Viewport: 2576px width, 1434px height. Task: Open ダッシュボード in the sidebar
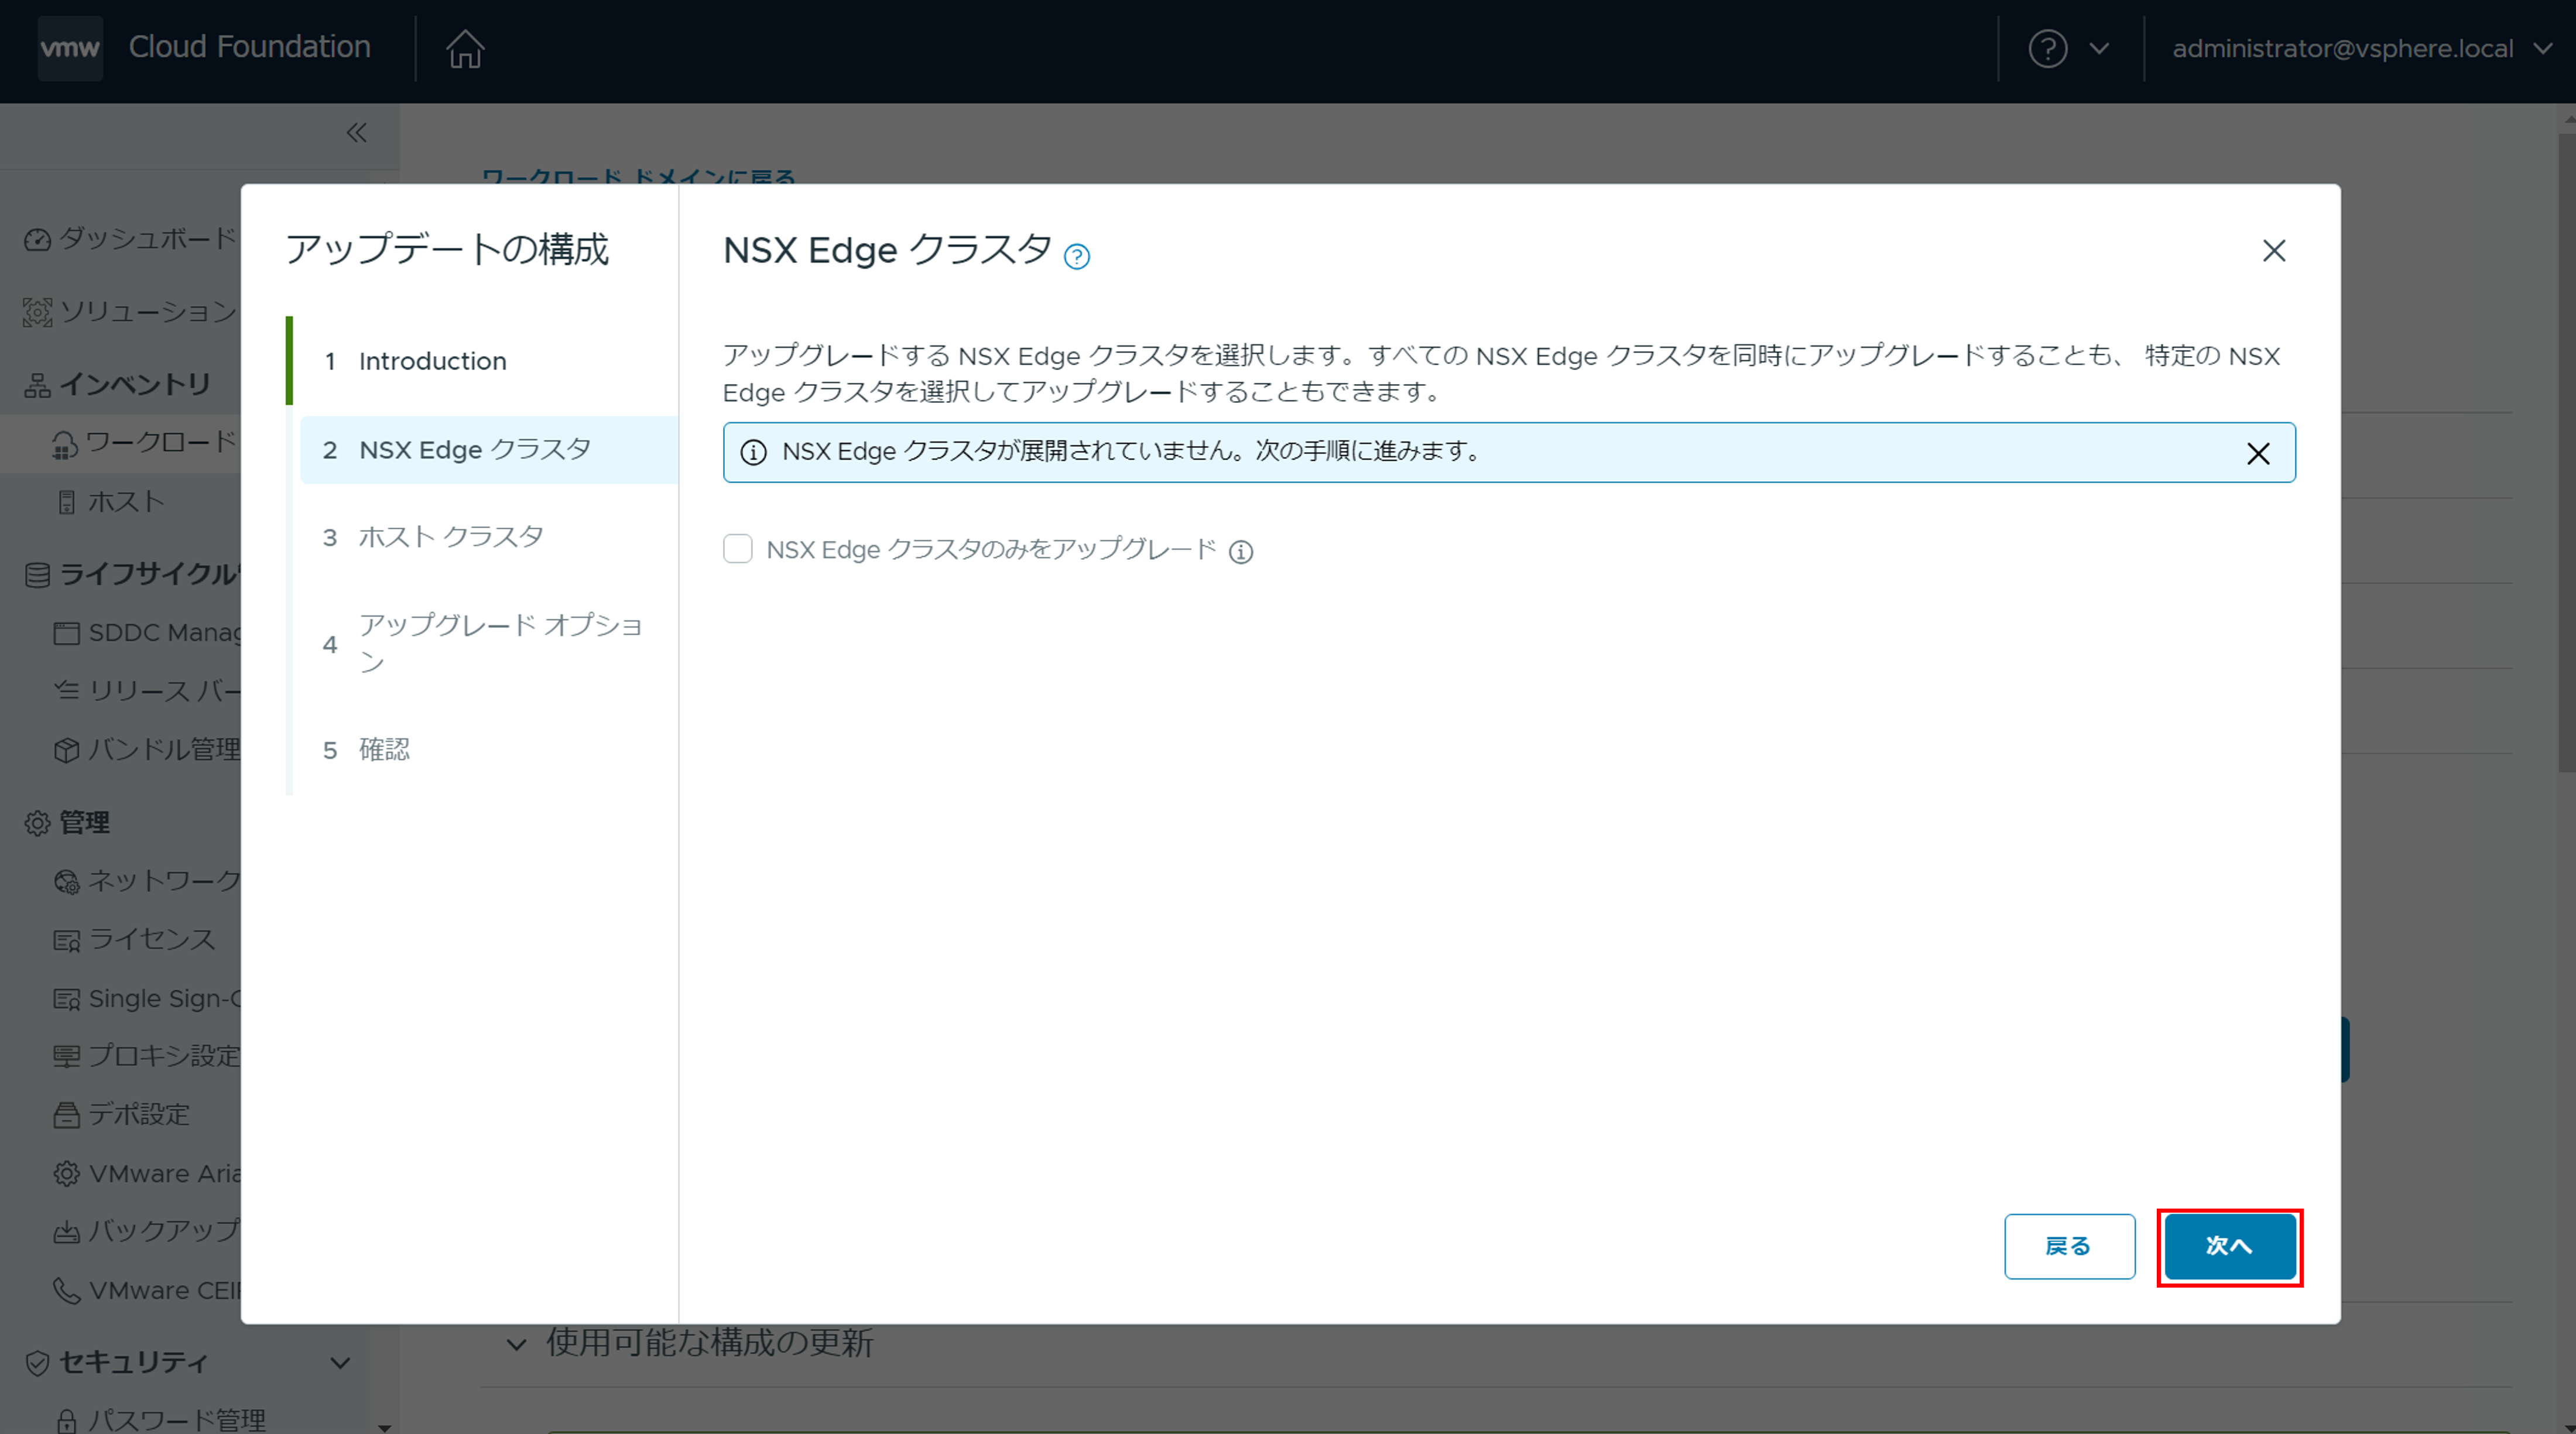pos(131,238)
